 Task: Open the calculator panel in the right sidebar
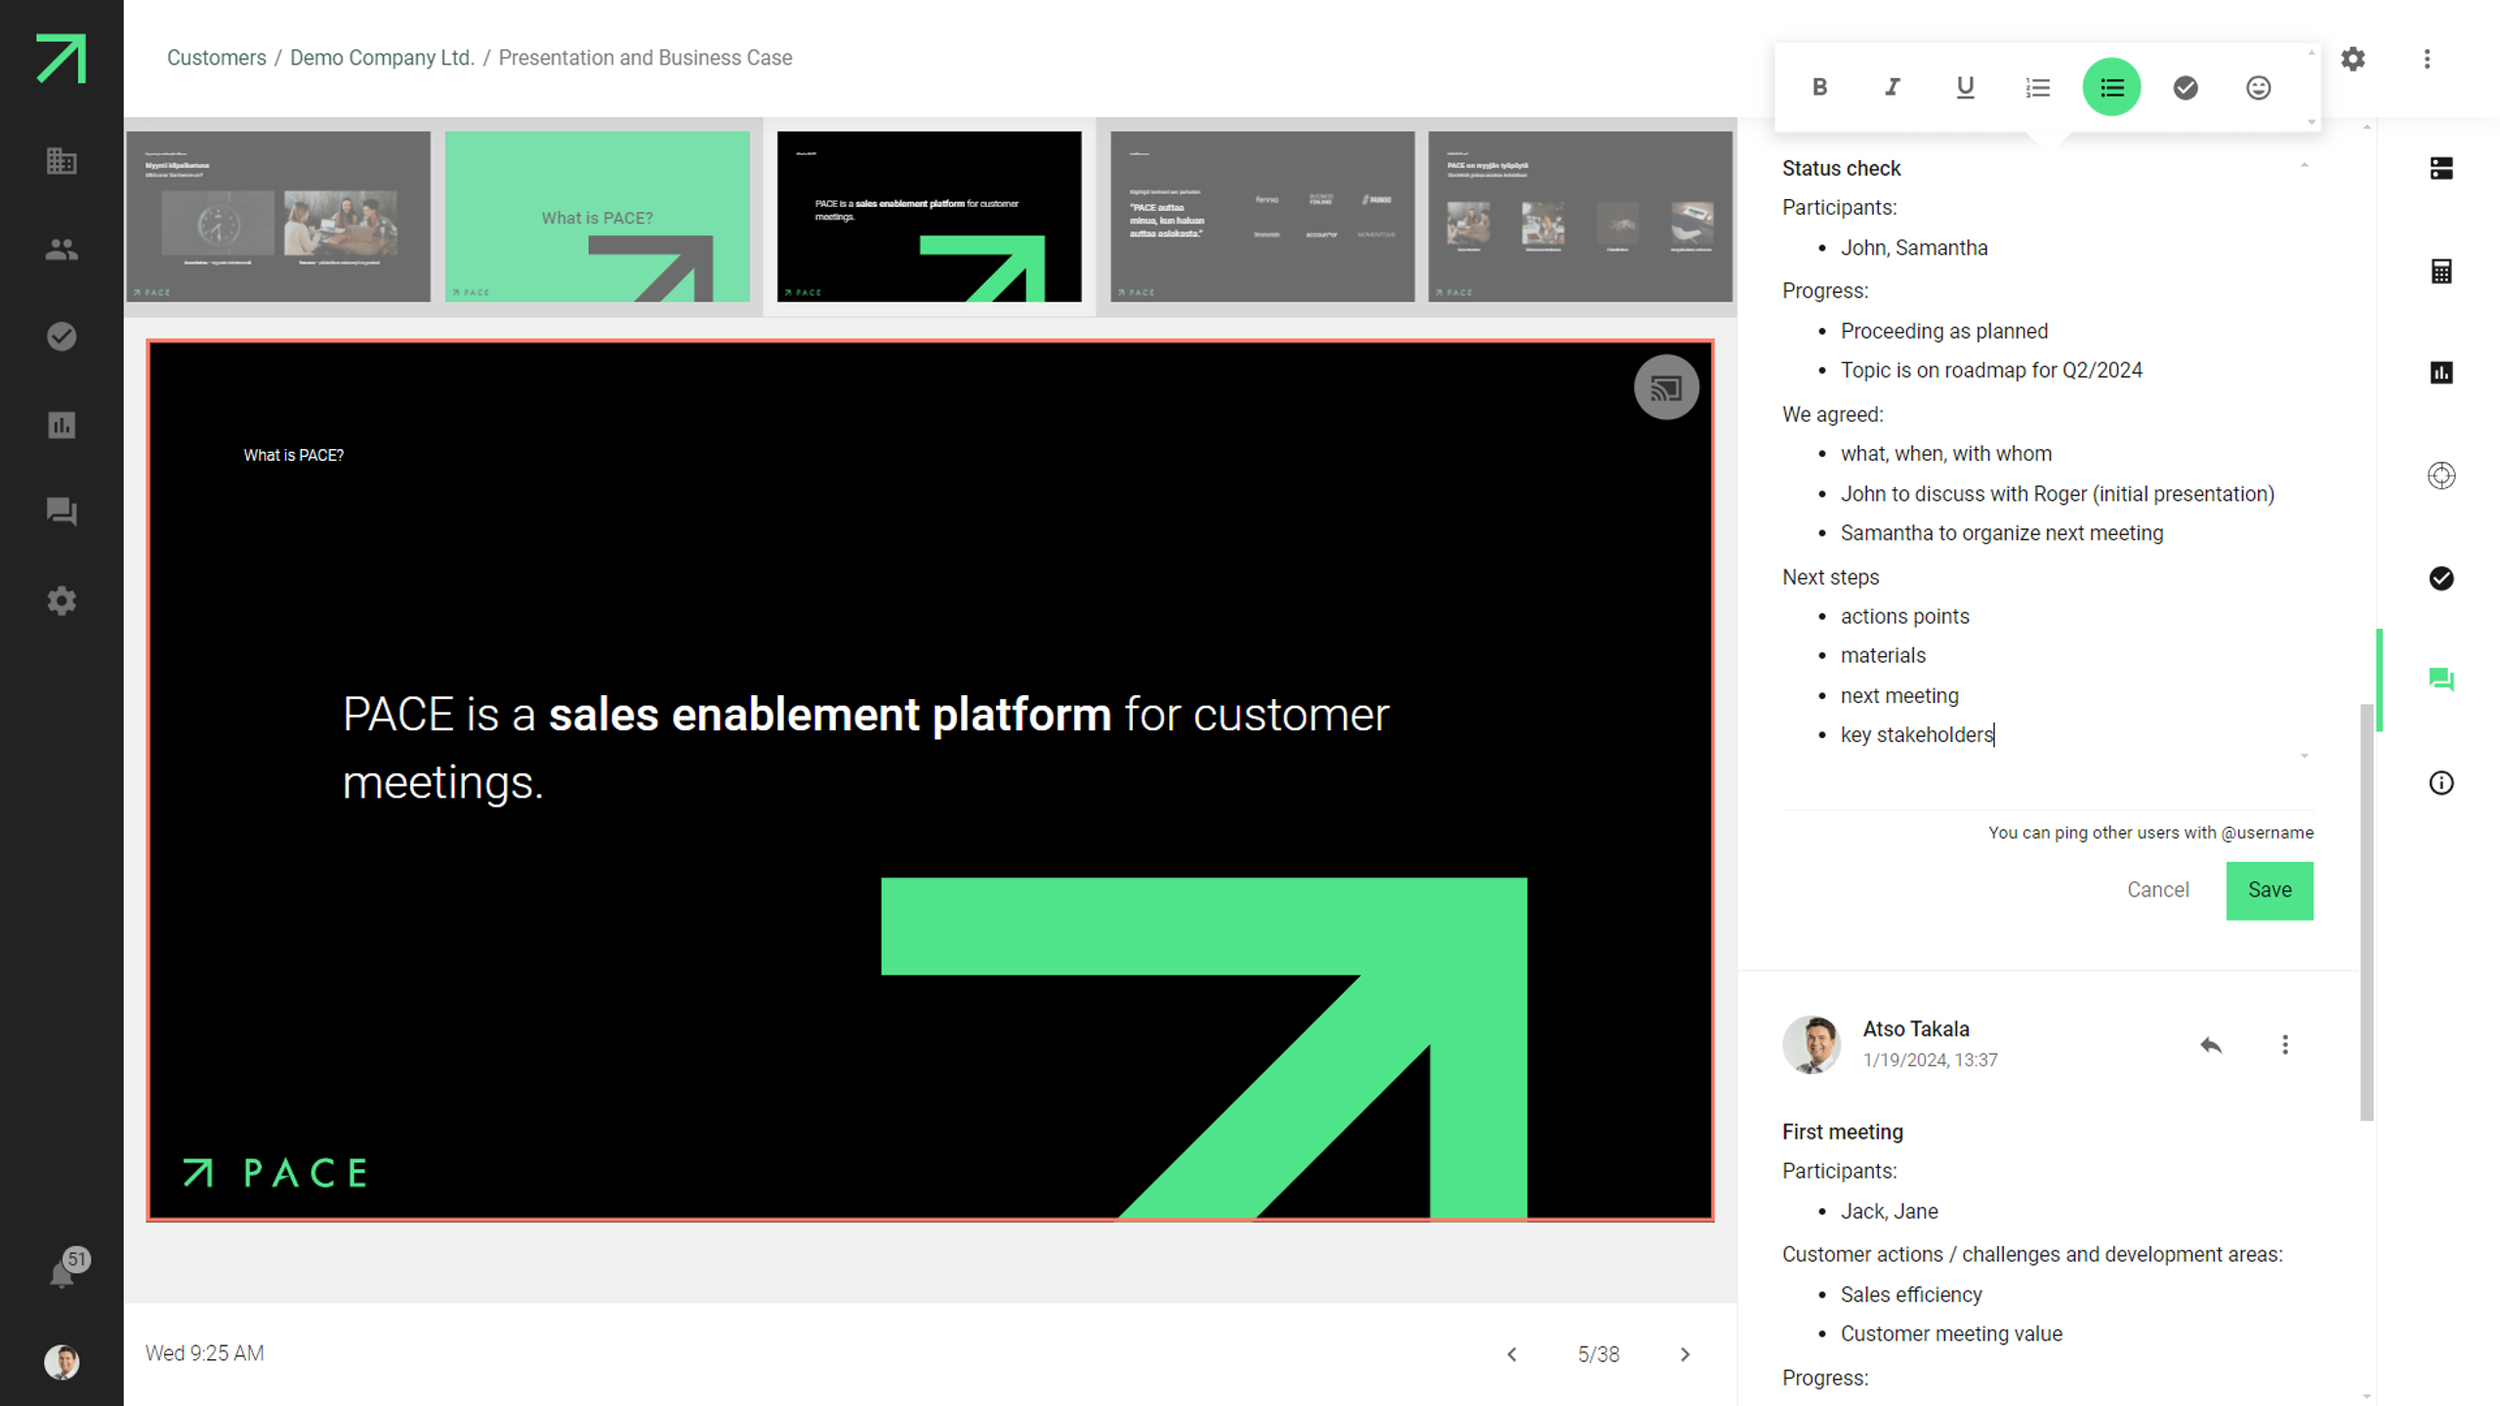[2441, 271]
